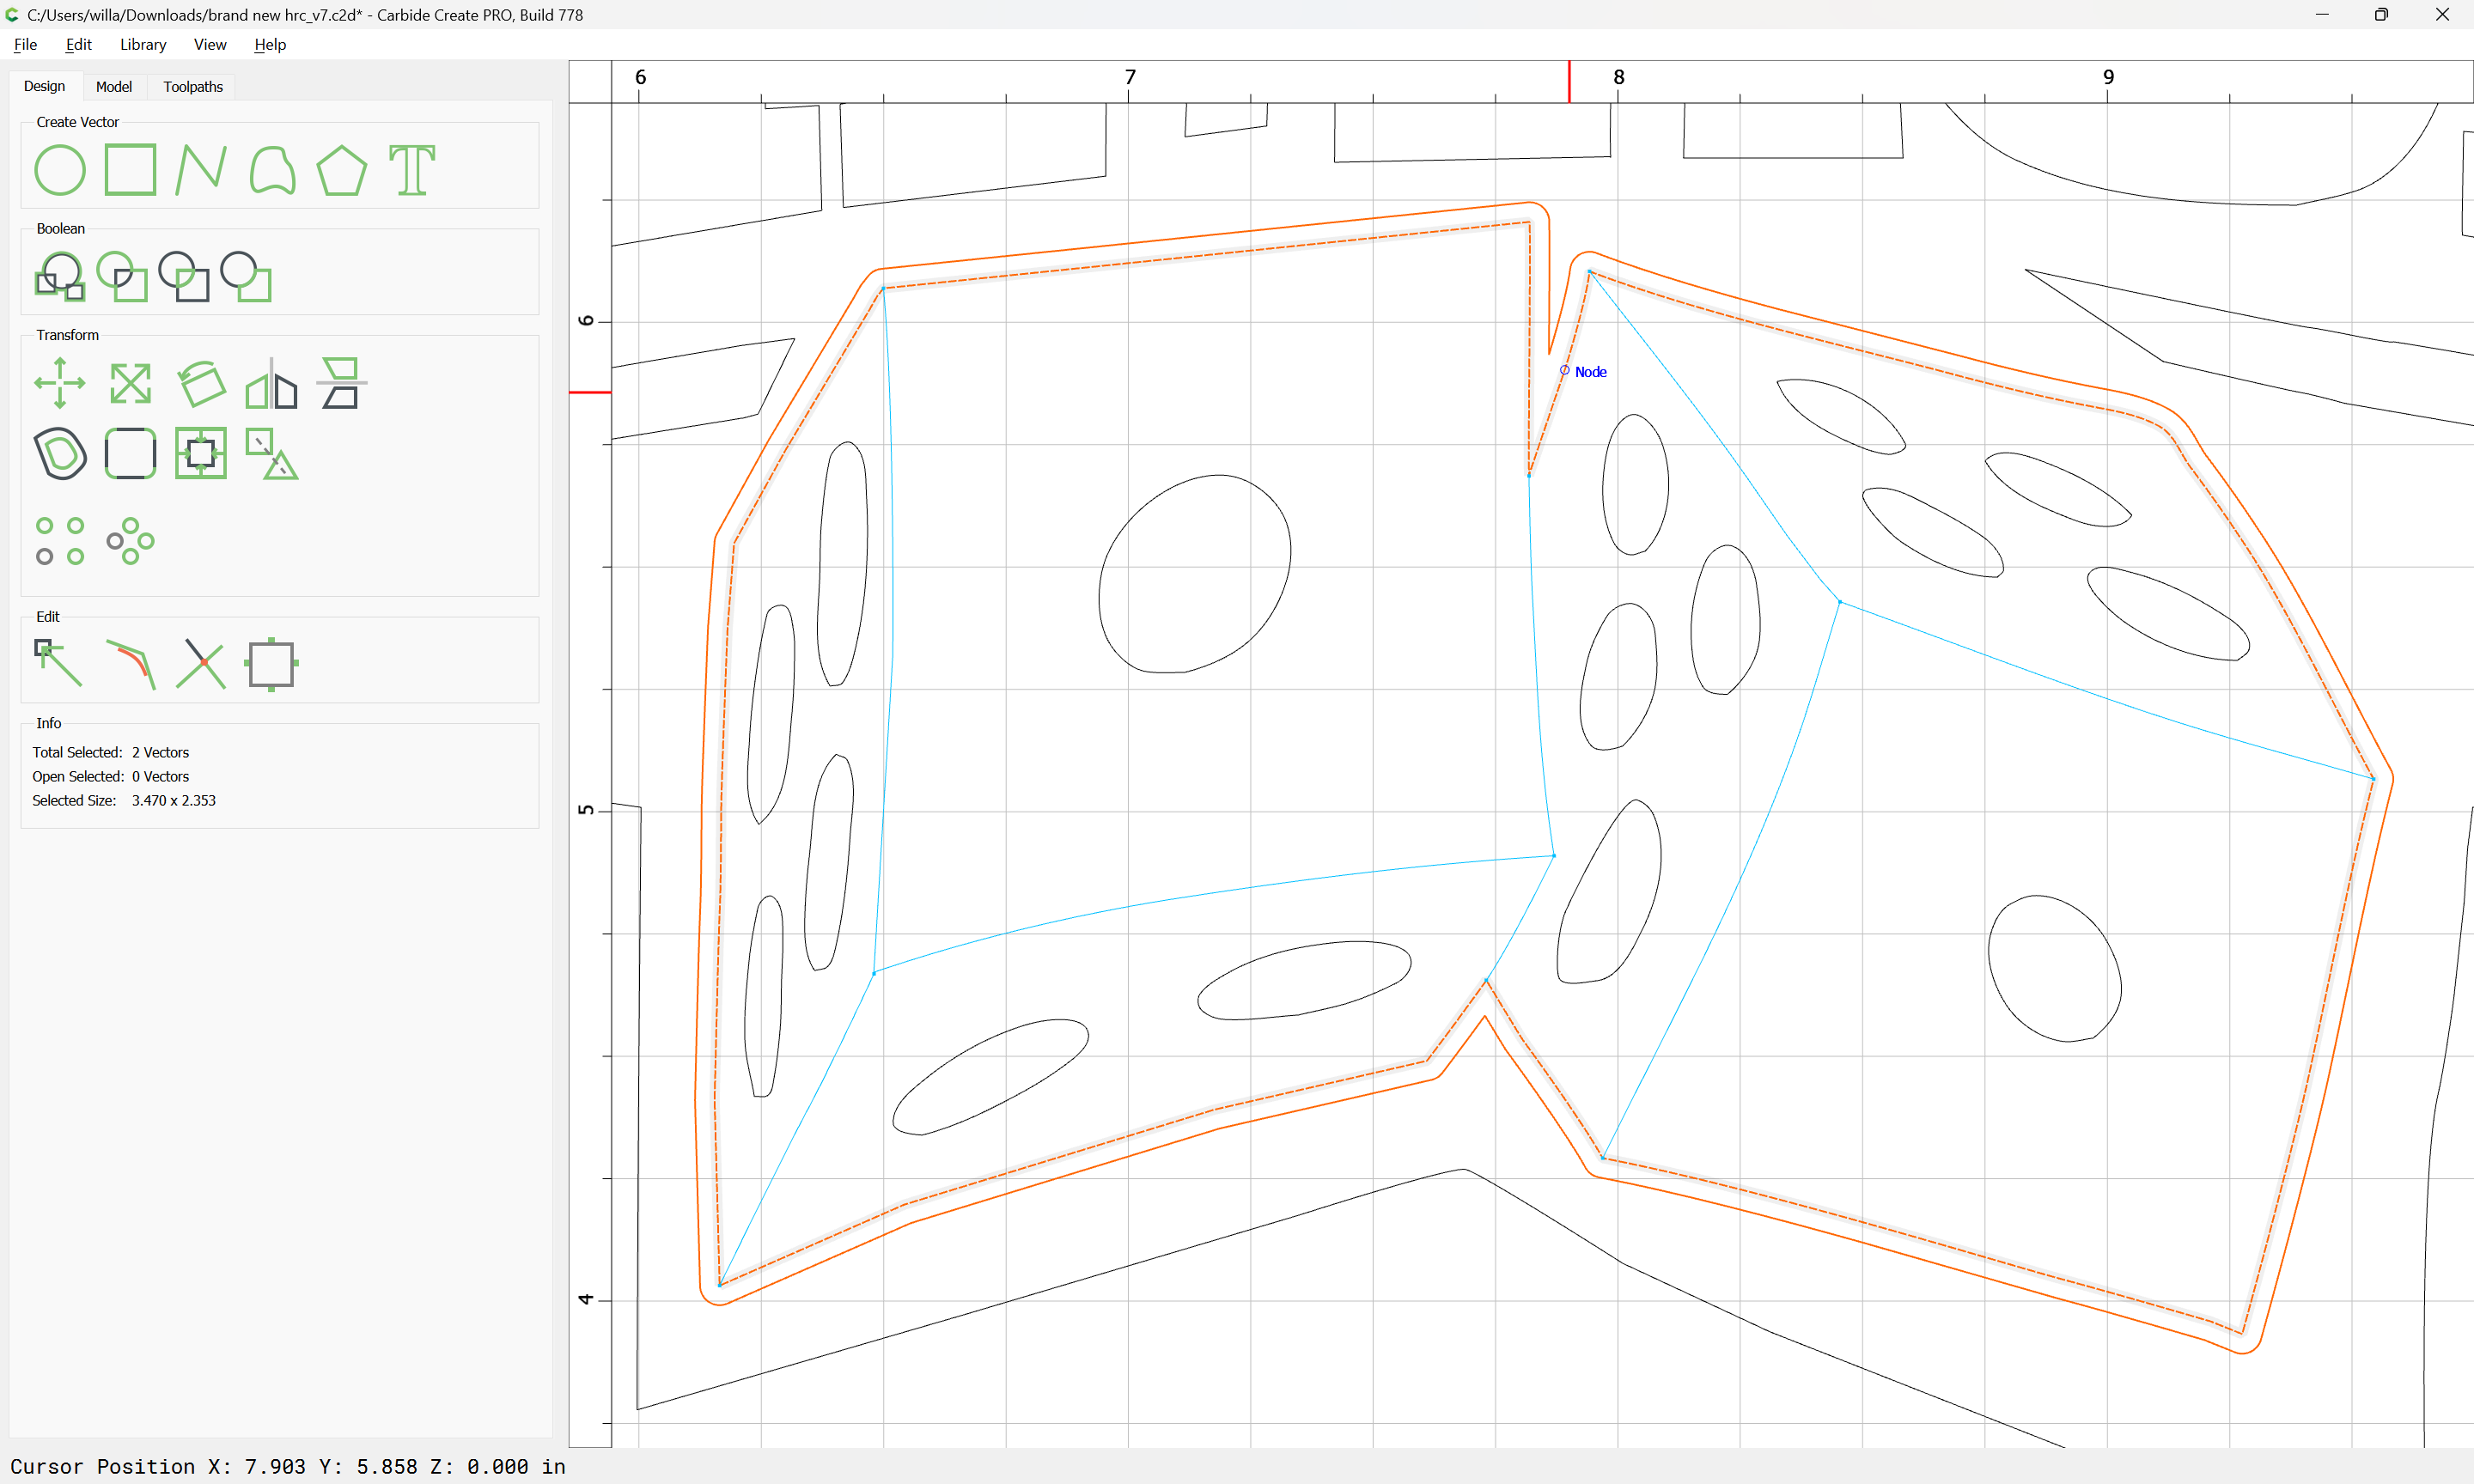Open the Corner rounding tool
The image size is (2474, 1484).
tap(130, 454)
